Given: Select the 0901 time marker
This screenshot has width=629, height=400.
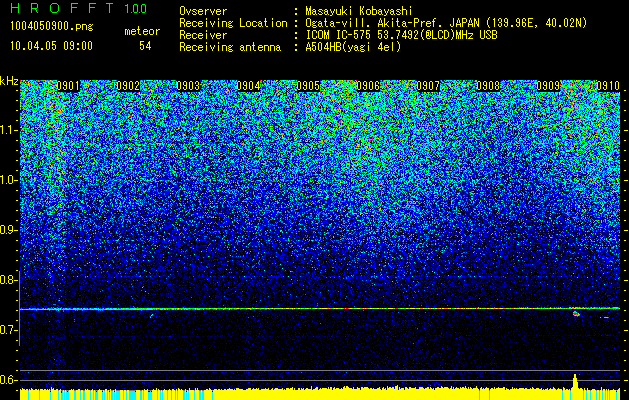Looking at the screenshot, I should pos(68,86).
